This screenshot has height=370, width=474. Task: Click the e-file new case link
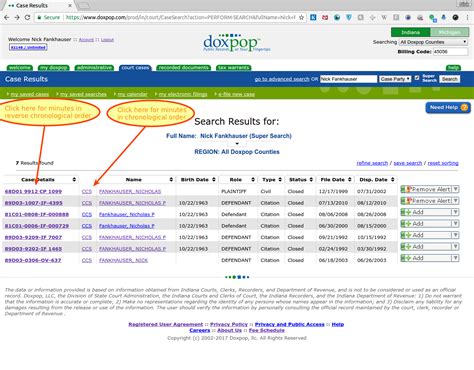(236, 94)
